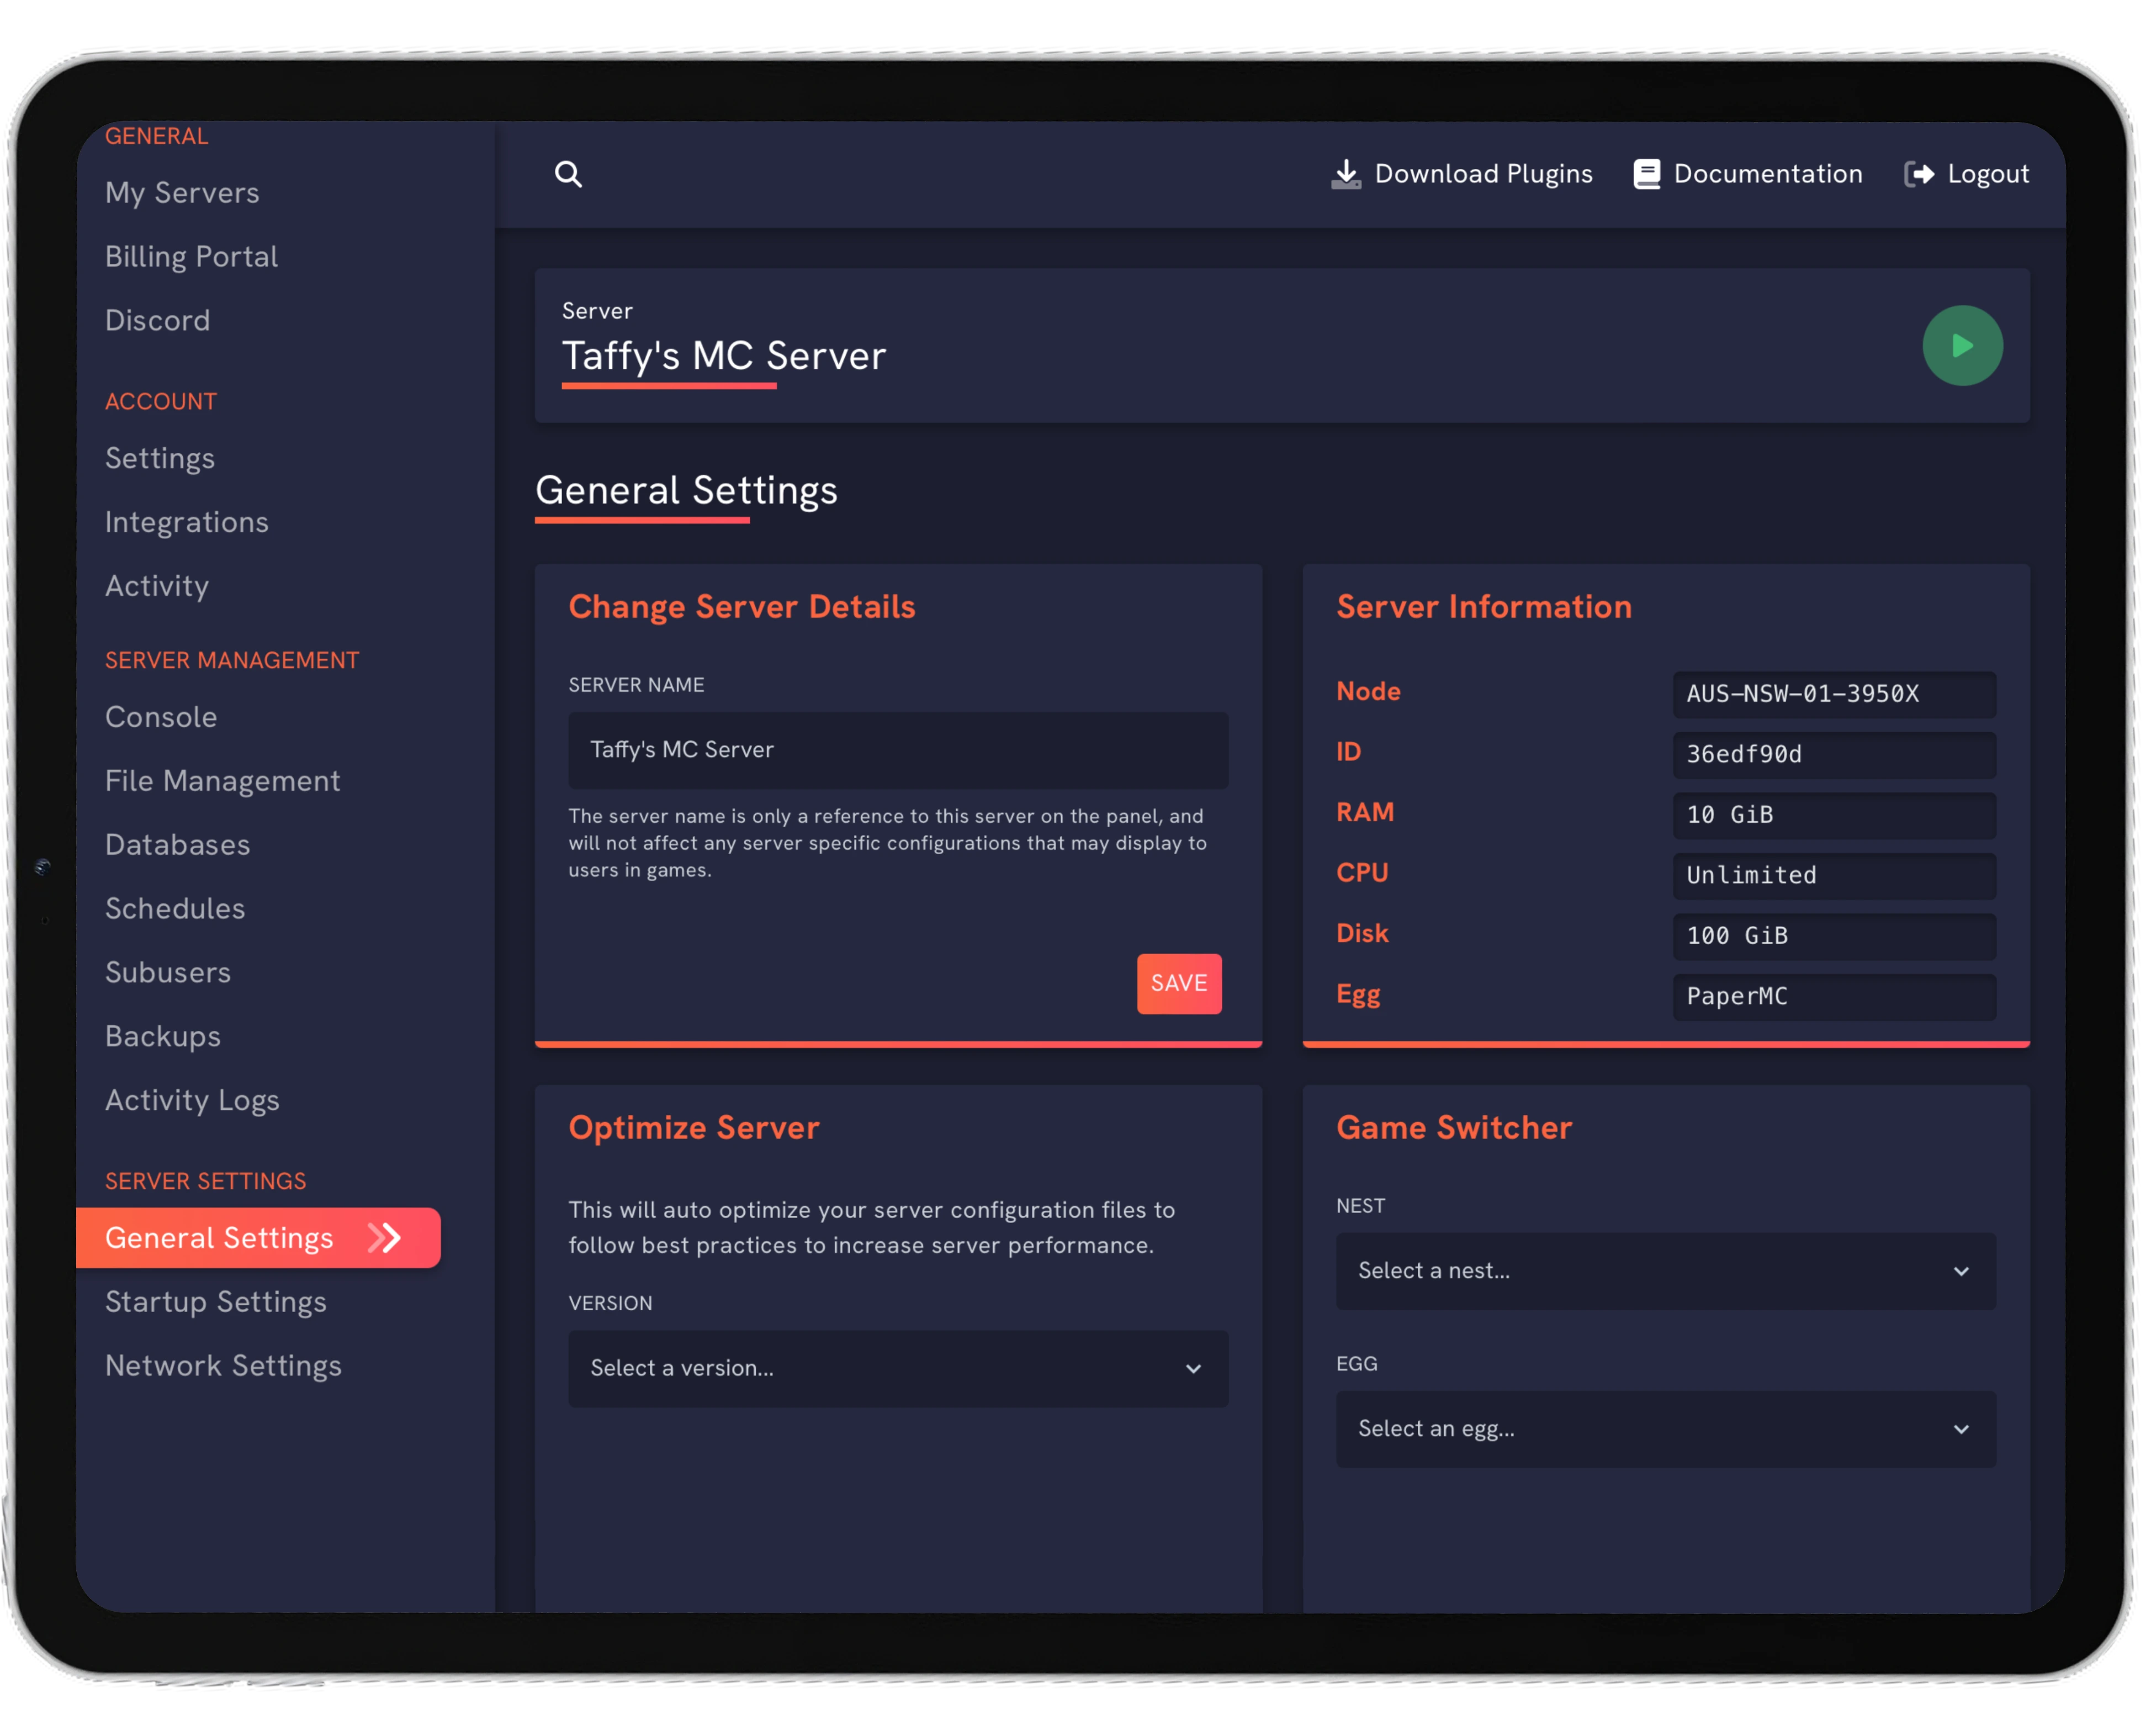Select General Settings in sidebar
The height and width of the screenshot is (1736, 2151).
pyautogui.click(x=258, y=1238)
